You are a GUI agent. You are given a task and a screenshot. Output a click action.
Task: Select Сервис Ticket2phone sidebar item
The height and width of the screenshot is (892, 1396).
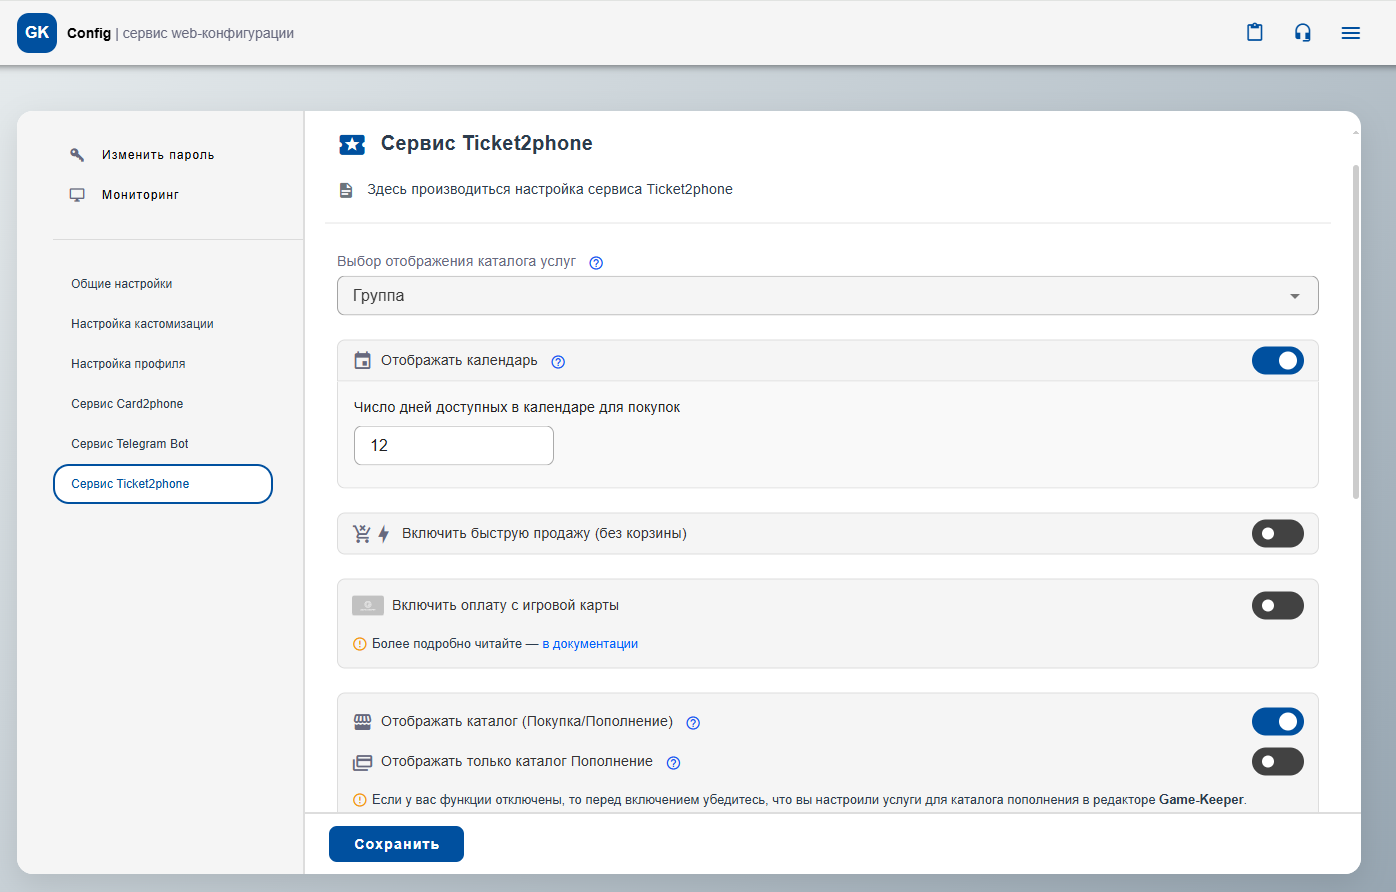(x=163, y=484)
